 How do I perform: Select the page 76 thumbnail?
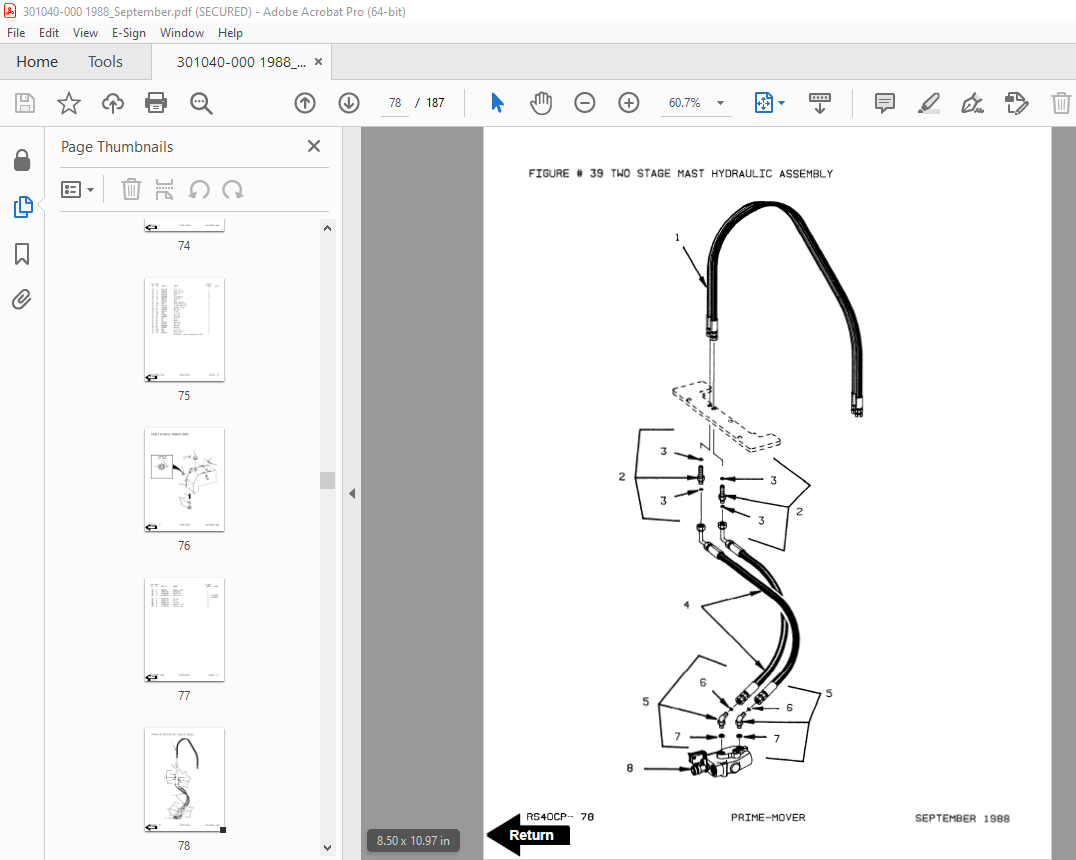pyautogui.click(x=184, y=479)
